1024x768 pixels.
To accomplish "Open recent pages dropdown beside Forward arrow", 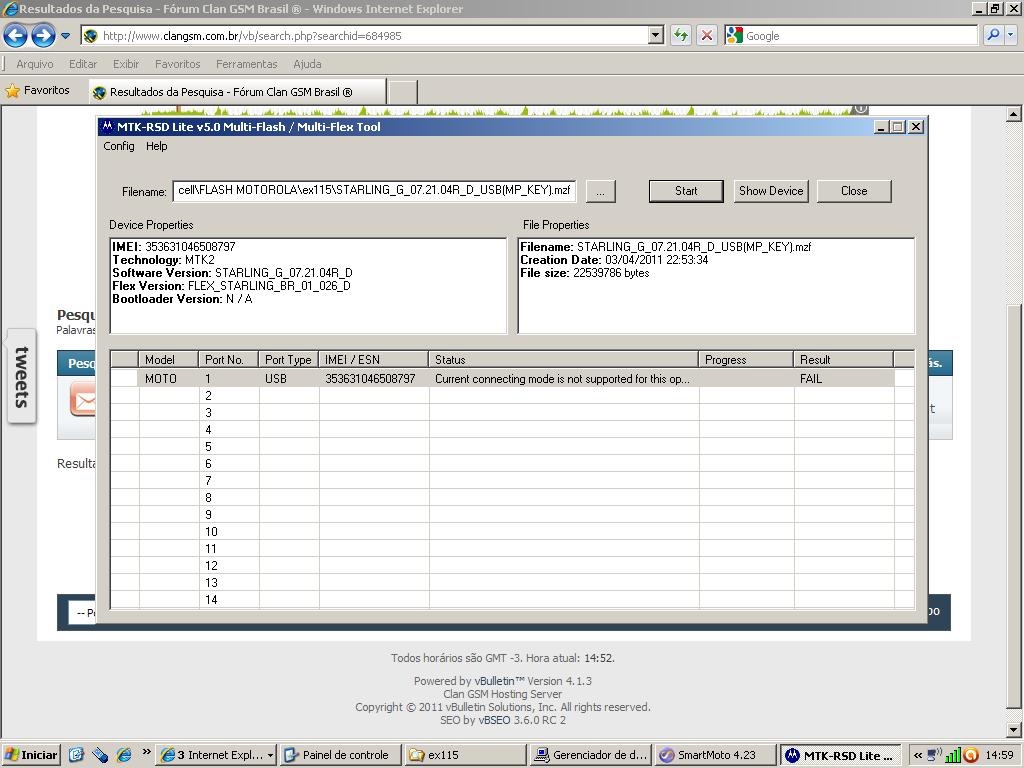I will click(x=65, y=36).
